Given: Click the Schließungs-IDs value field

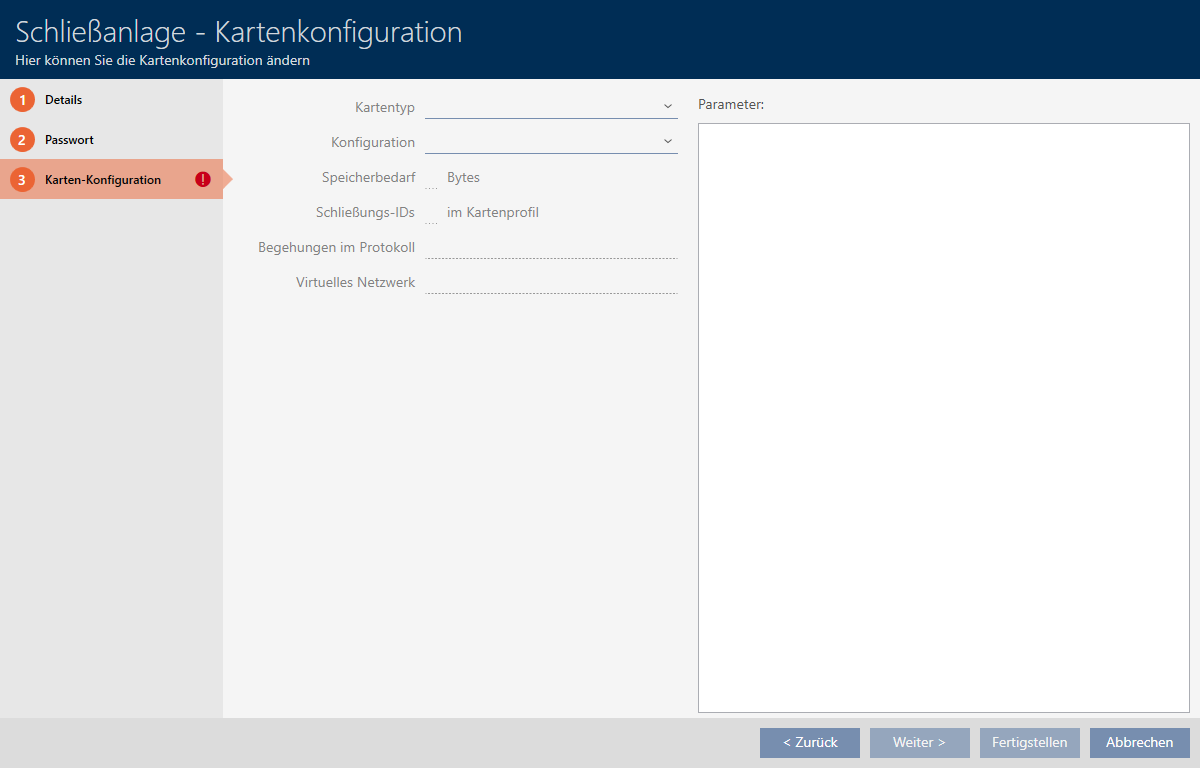Looking at the screenshot, I should coord(431,213).
